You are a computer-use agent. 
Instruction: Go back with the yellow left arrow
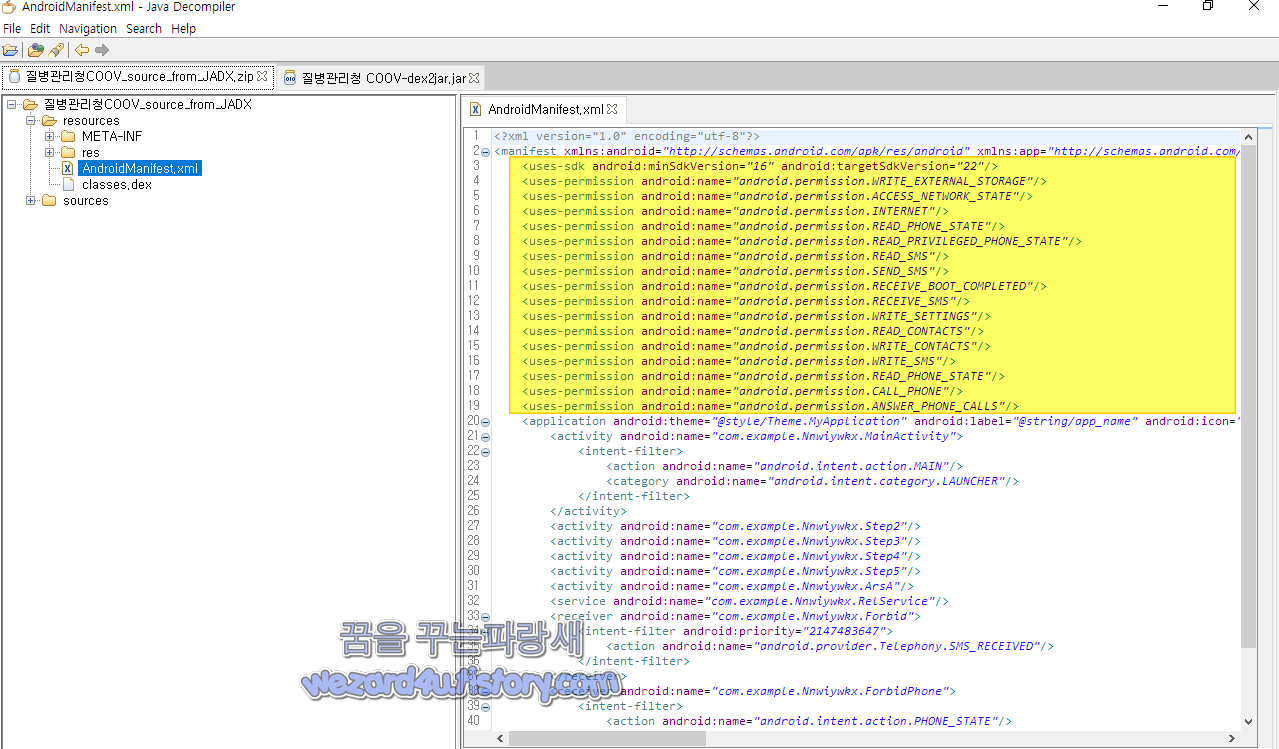pos(82,50)
